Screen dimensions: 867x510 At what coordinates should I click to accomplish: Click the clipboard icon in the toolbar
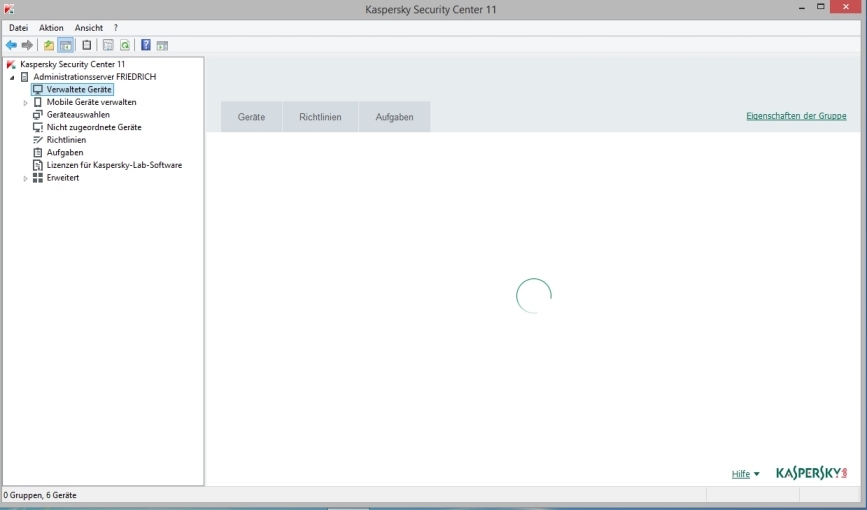click(x=87, y=45)
